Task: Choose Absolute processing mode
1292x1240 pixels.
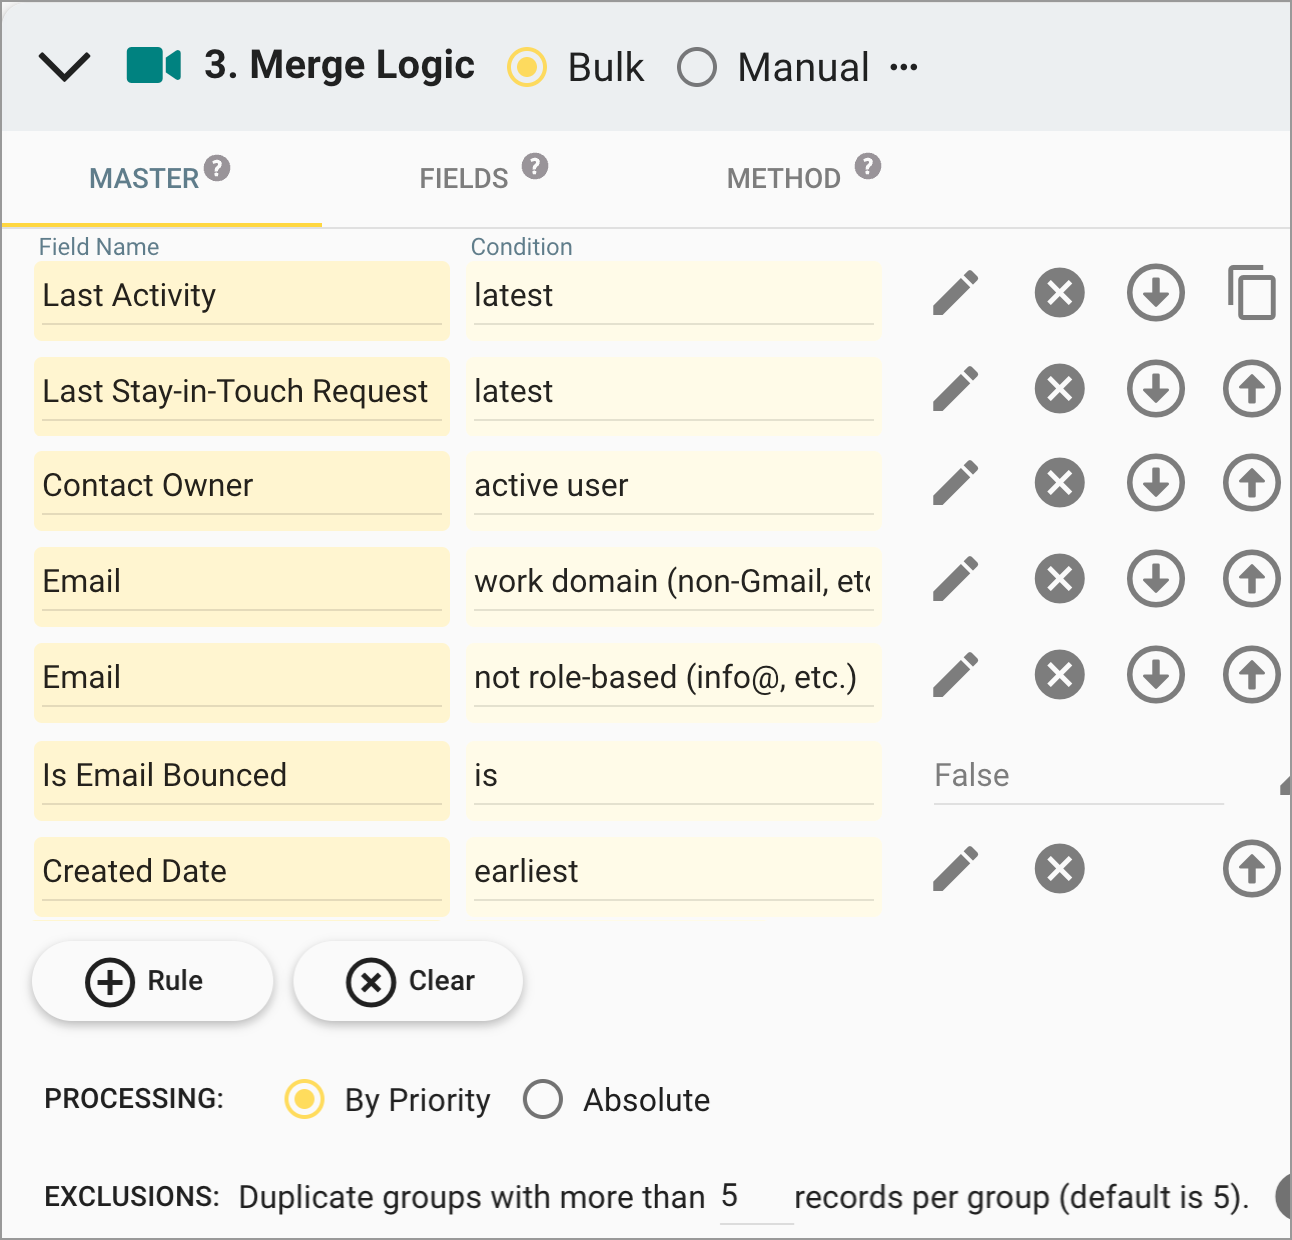Action: click(x=543, y=1099)
